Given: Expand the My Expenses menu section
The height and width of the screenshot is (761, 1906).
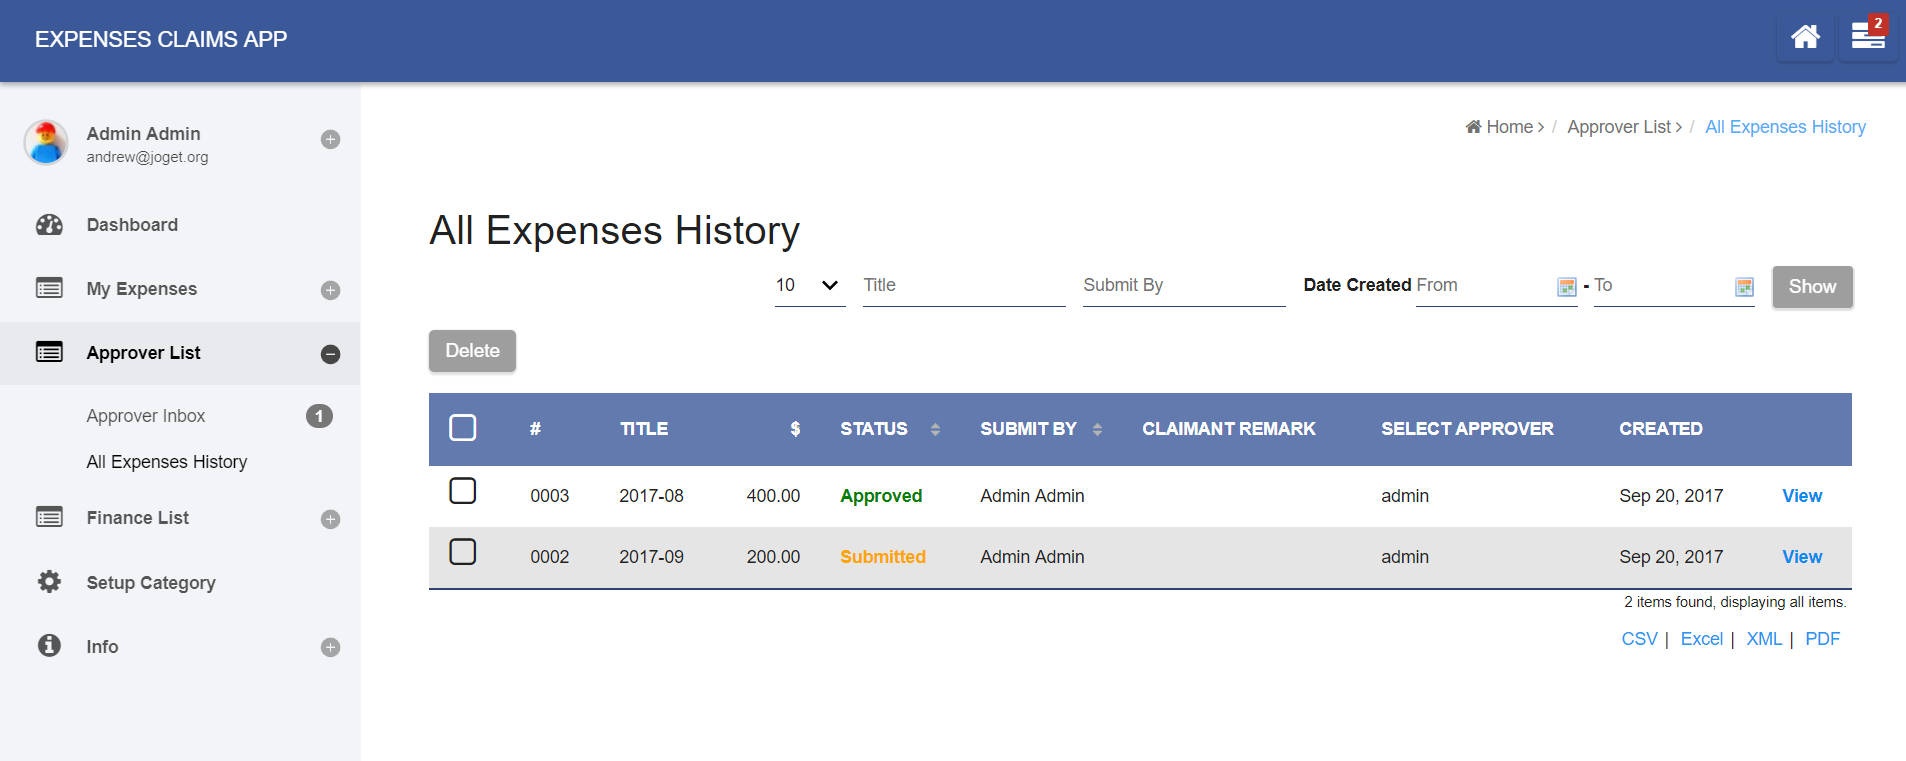Looking at the screenshot, I should (330, 290).
